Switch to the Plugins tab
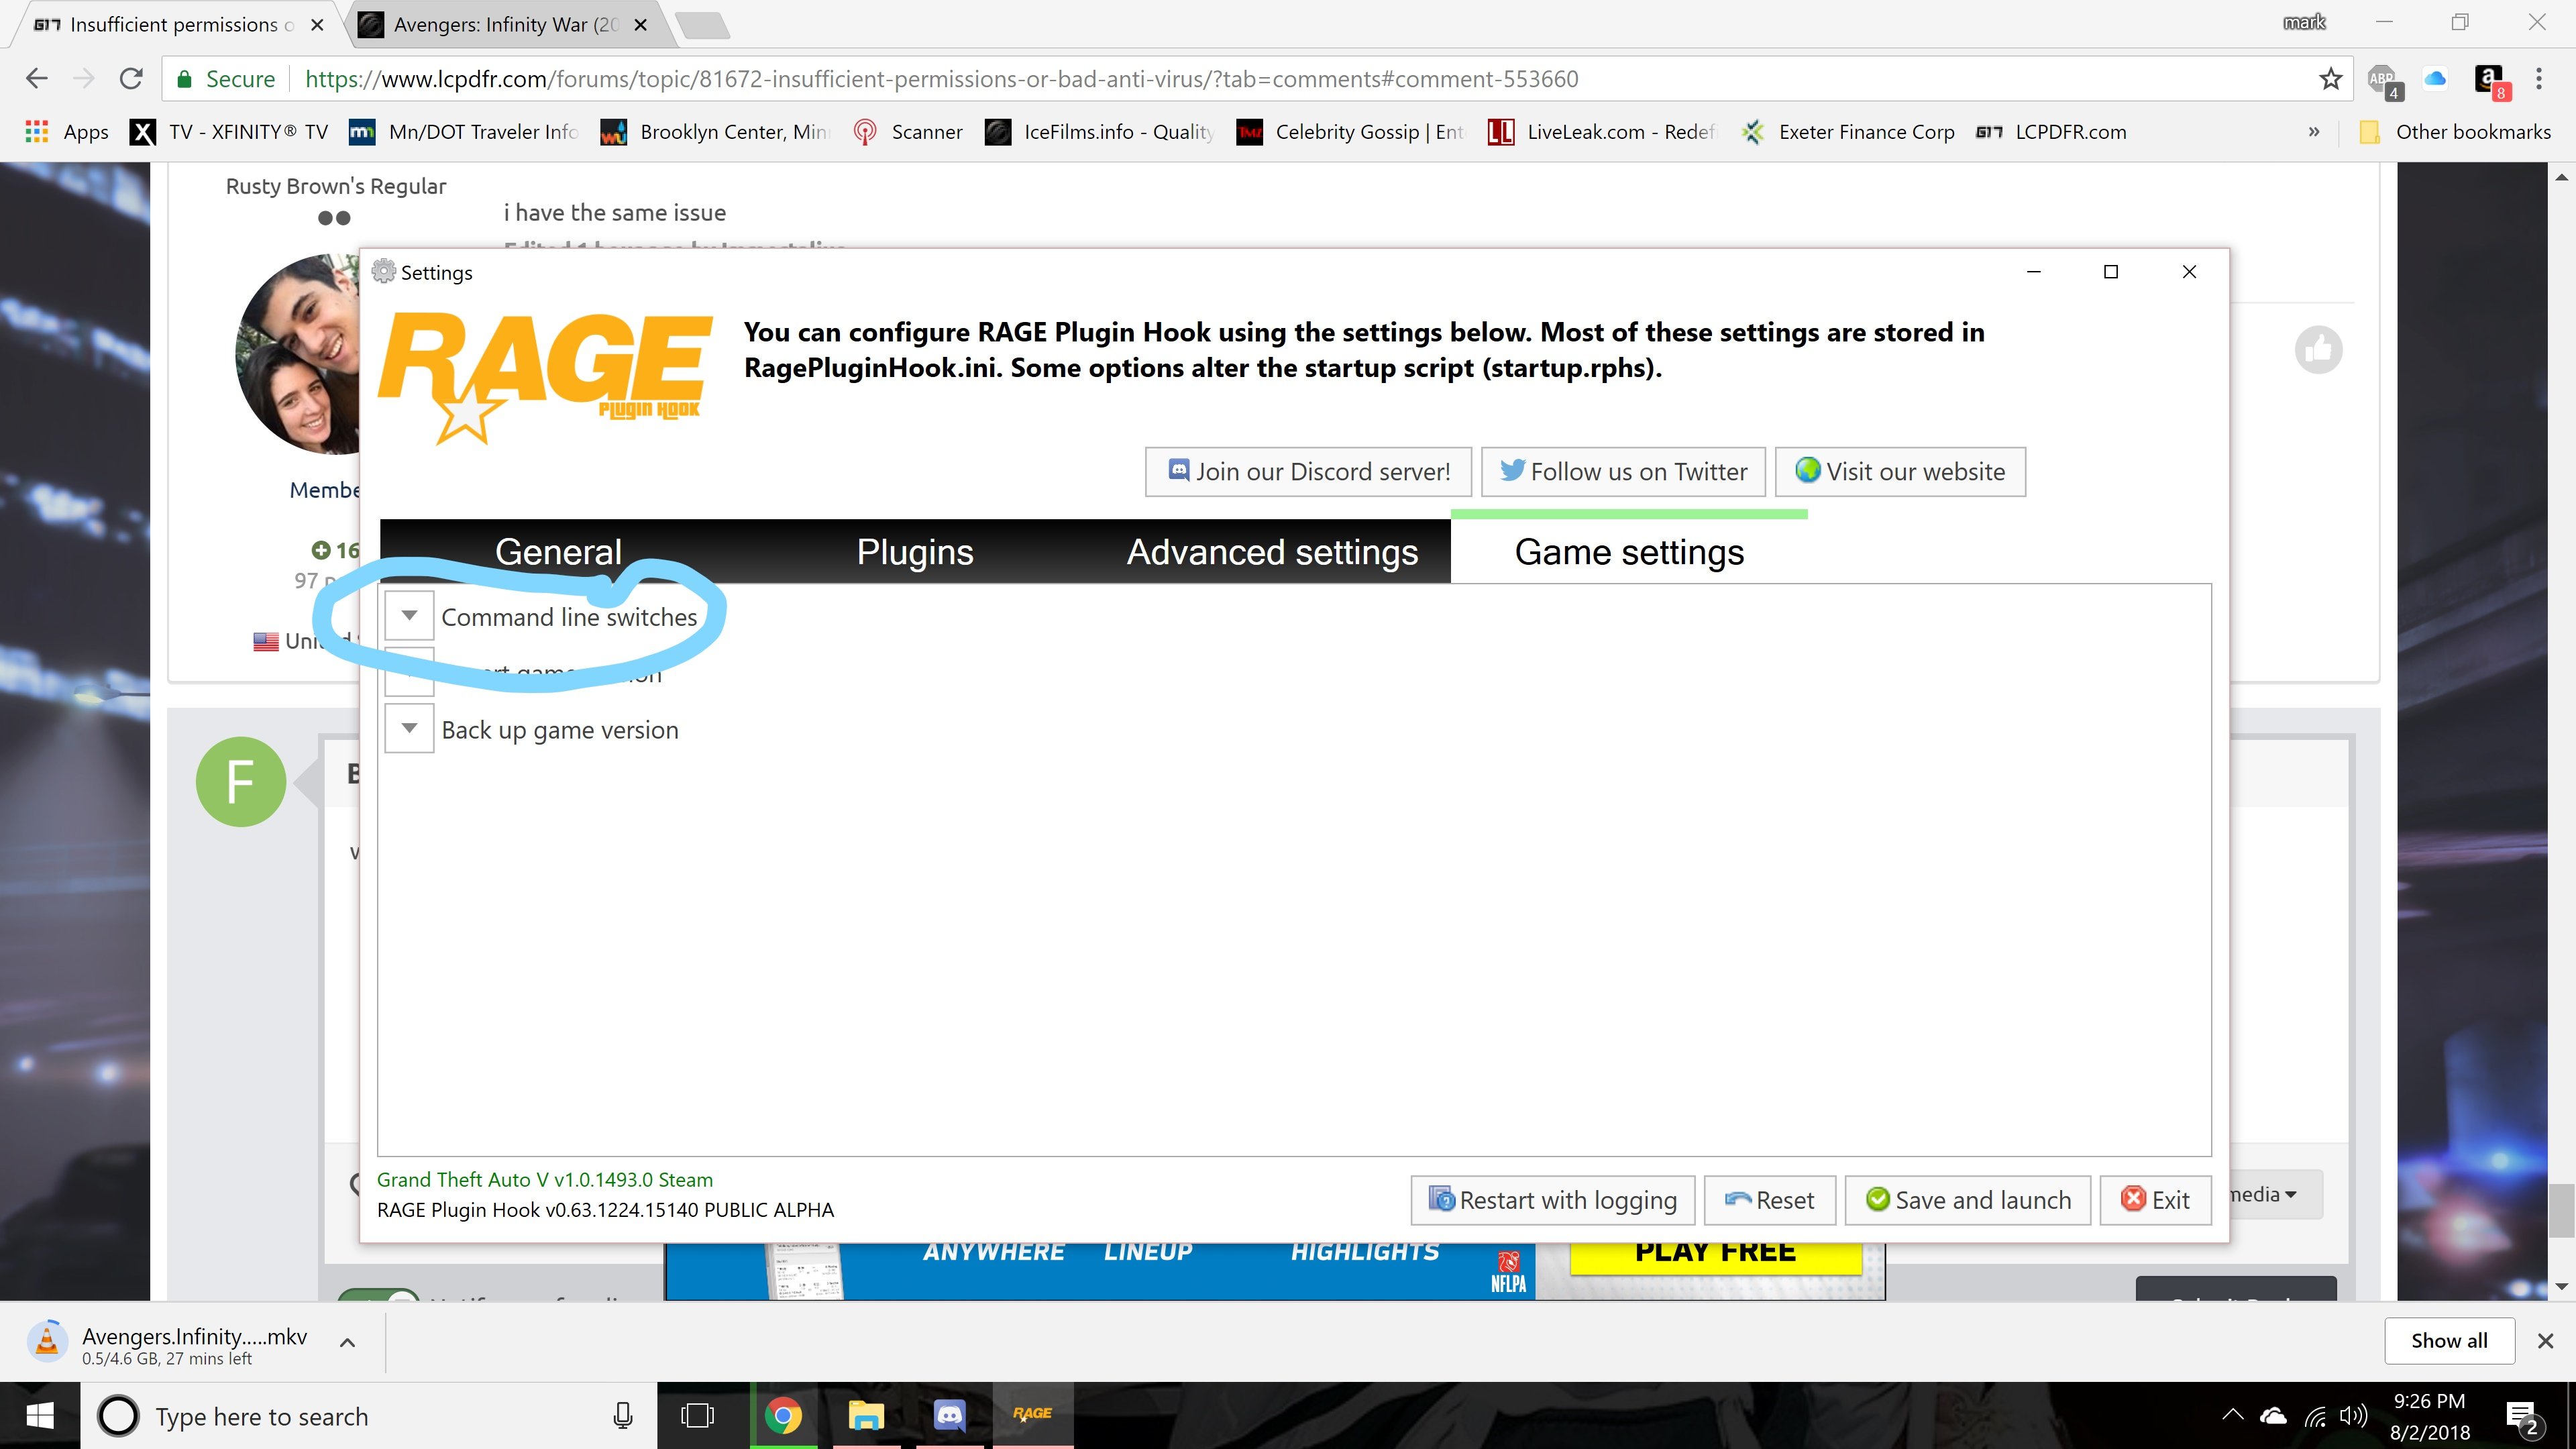This screenshot has width=2576, height=1449. [914, 552]
